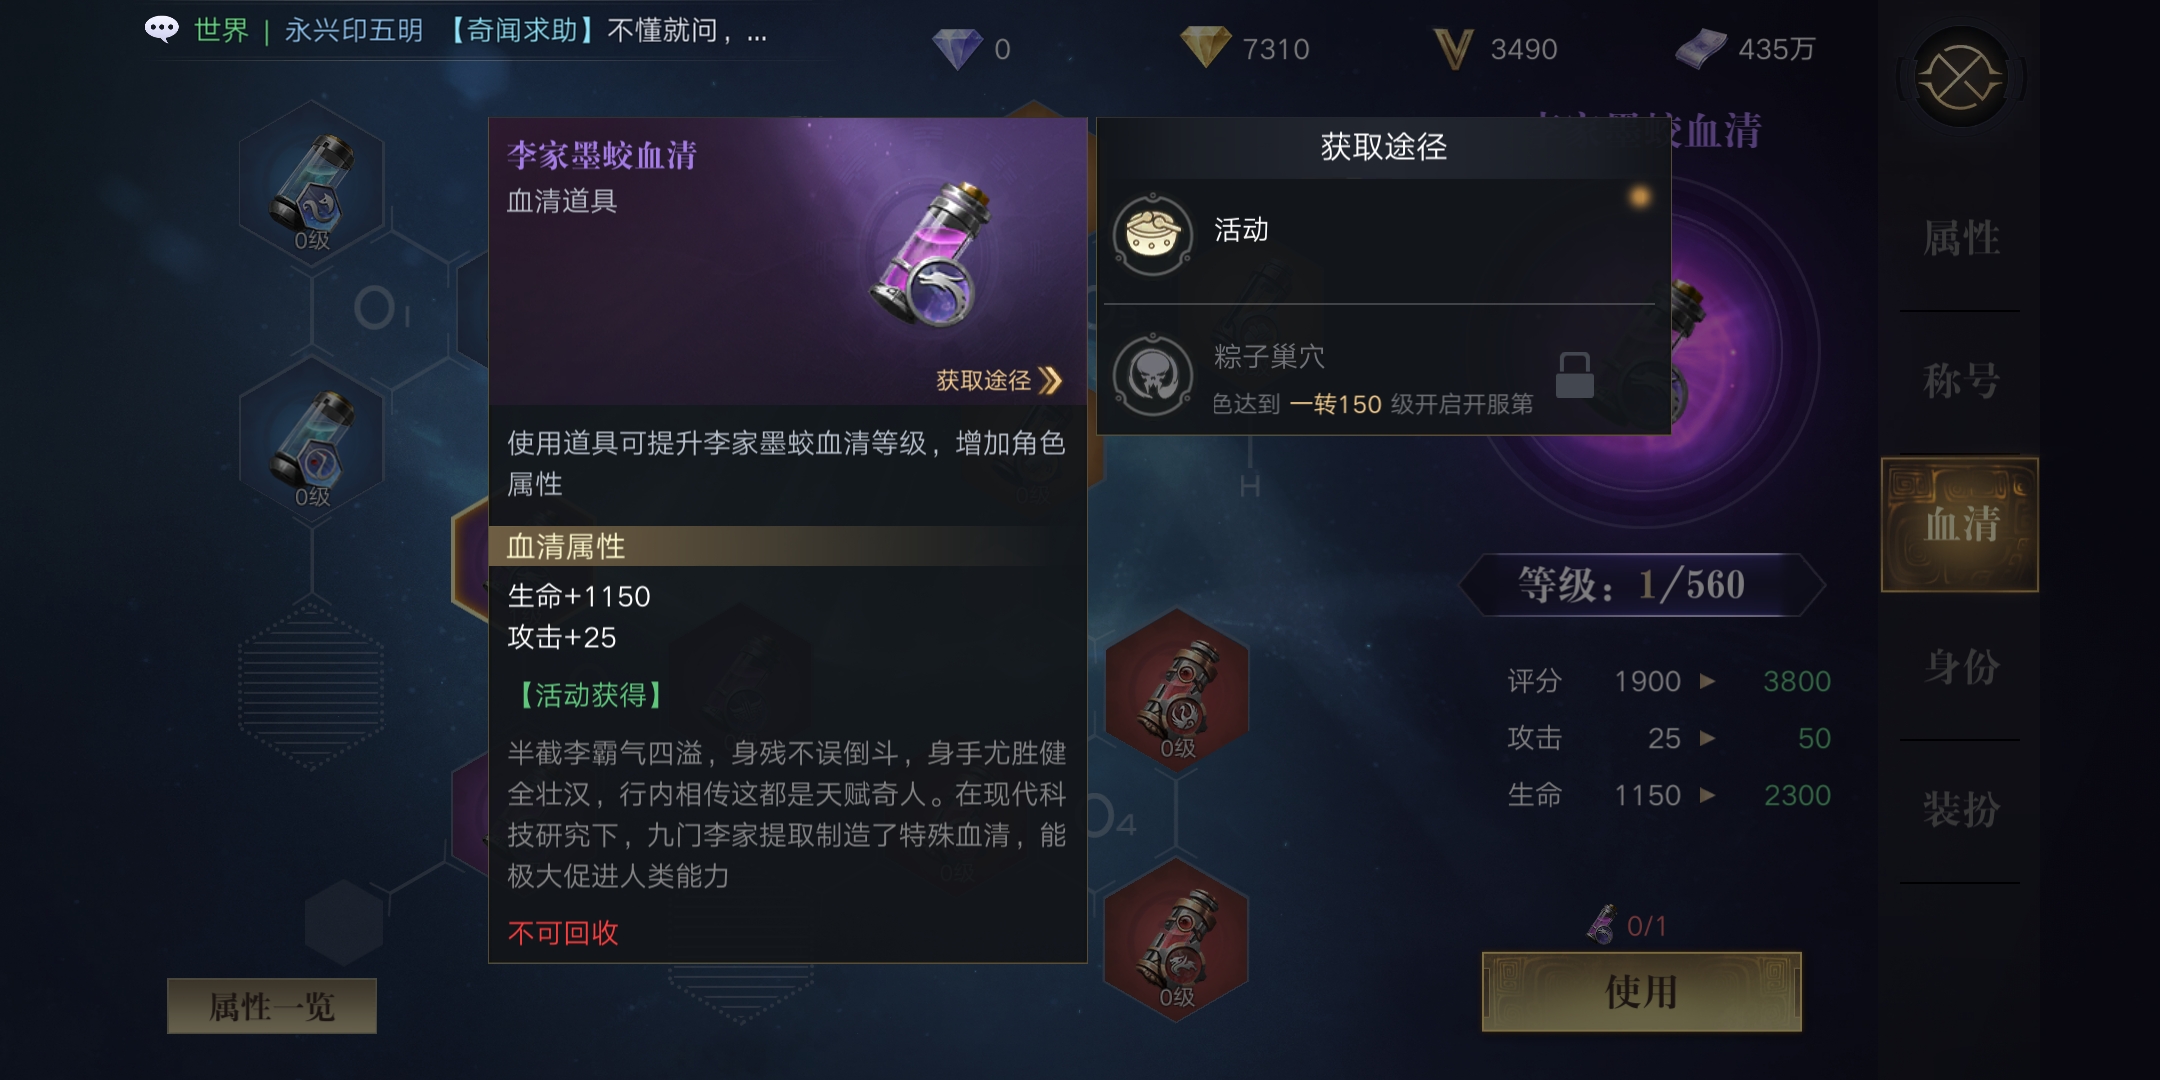This screenshot has height=1080, width=2160.
Task: Tap the banknote cash icon
Action: 1701,48
